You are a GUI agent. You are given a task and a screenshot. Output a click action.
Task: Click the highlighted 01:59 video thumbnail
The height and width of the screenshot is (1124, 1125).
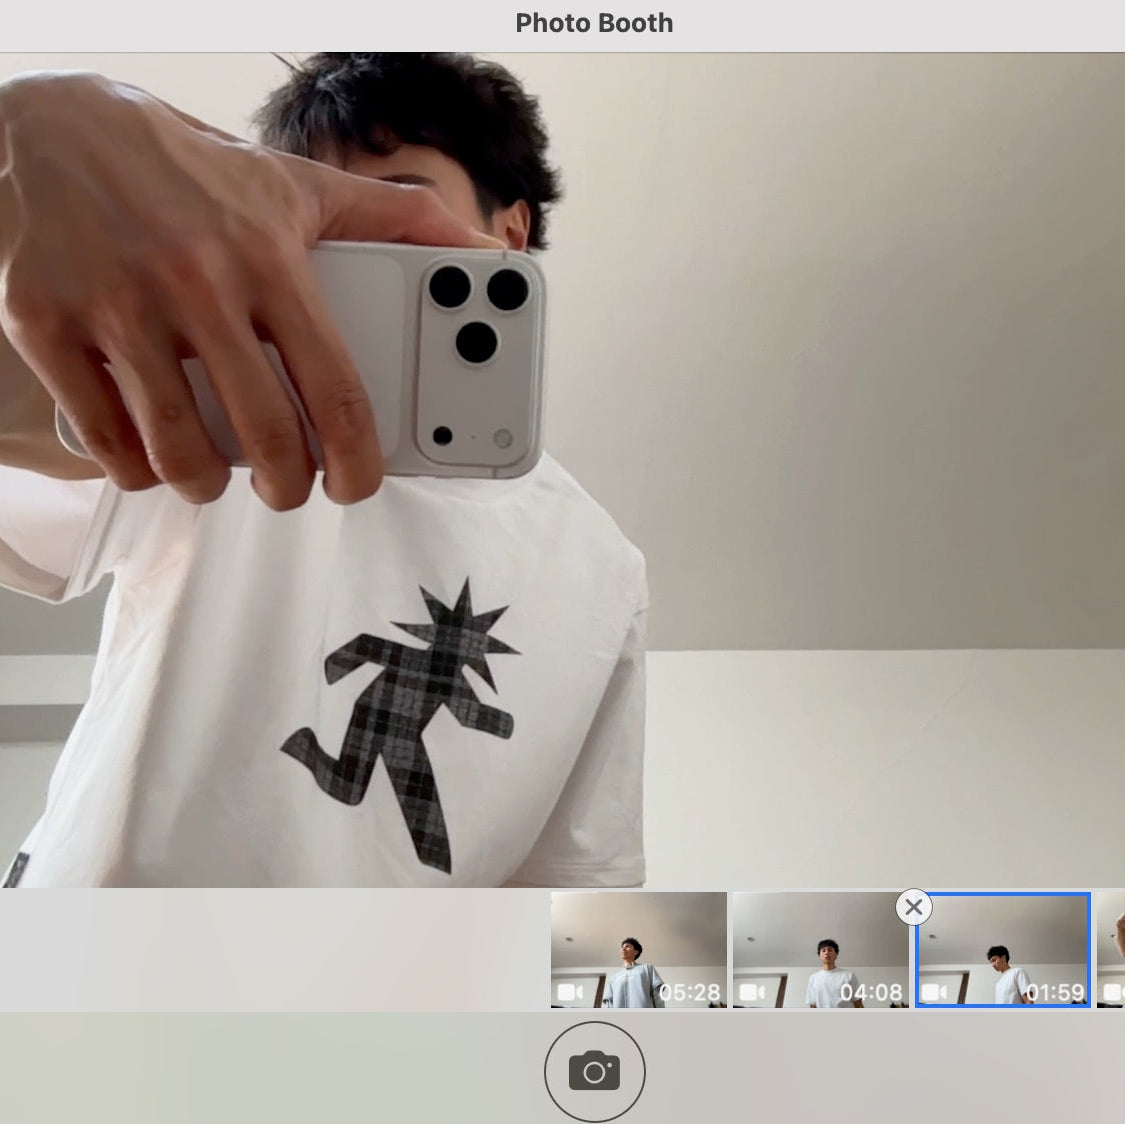(1003, 950)
